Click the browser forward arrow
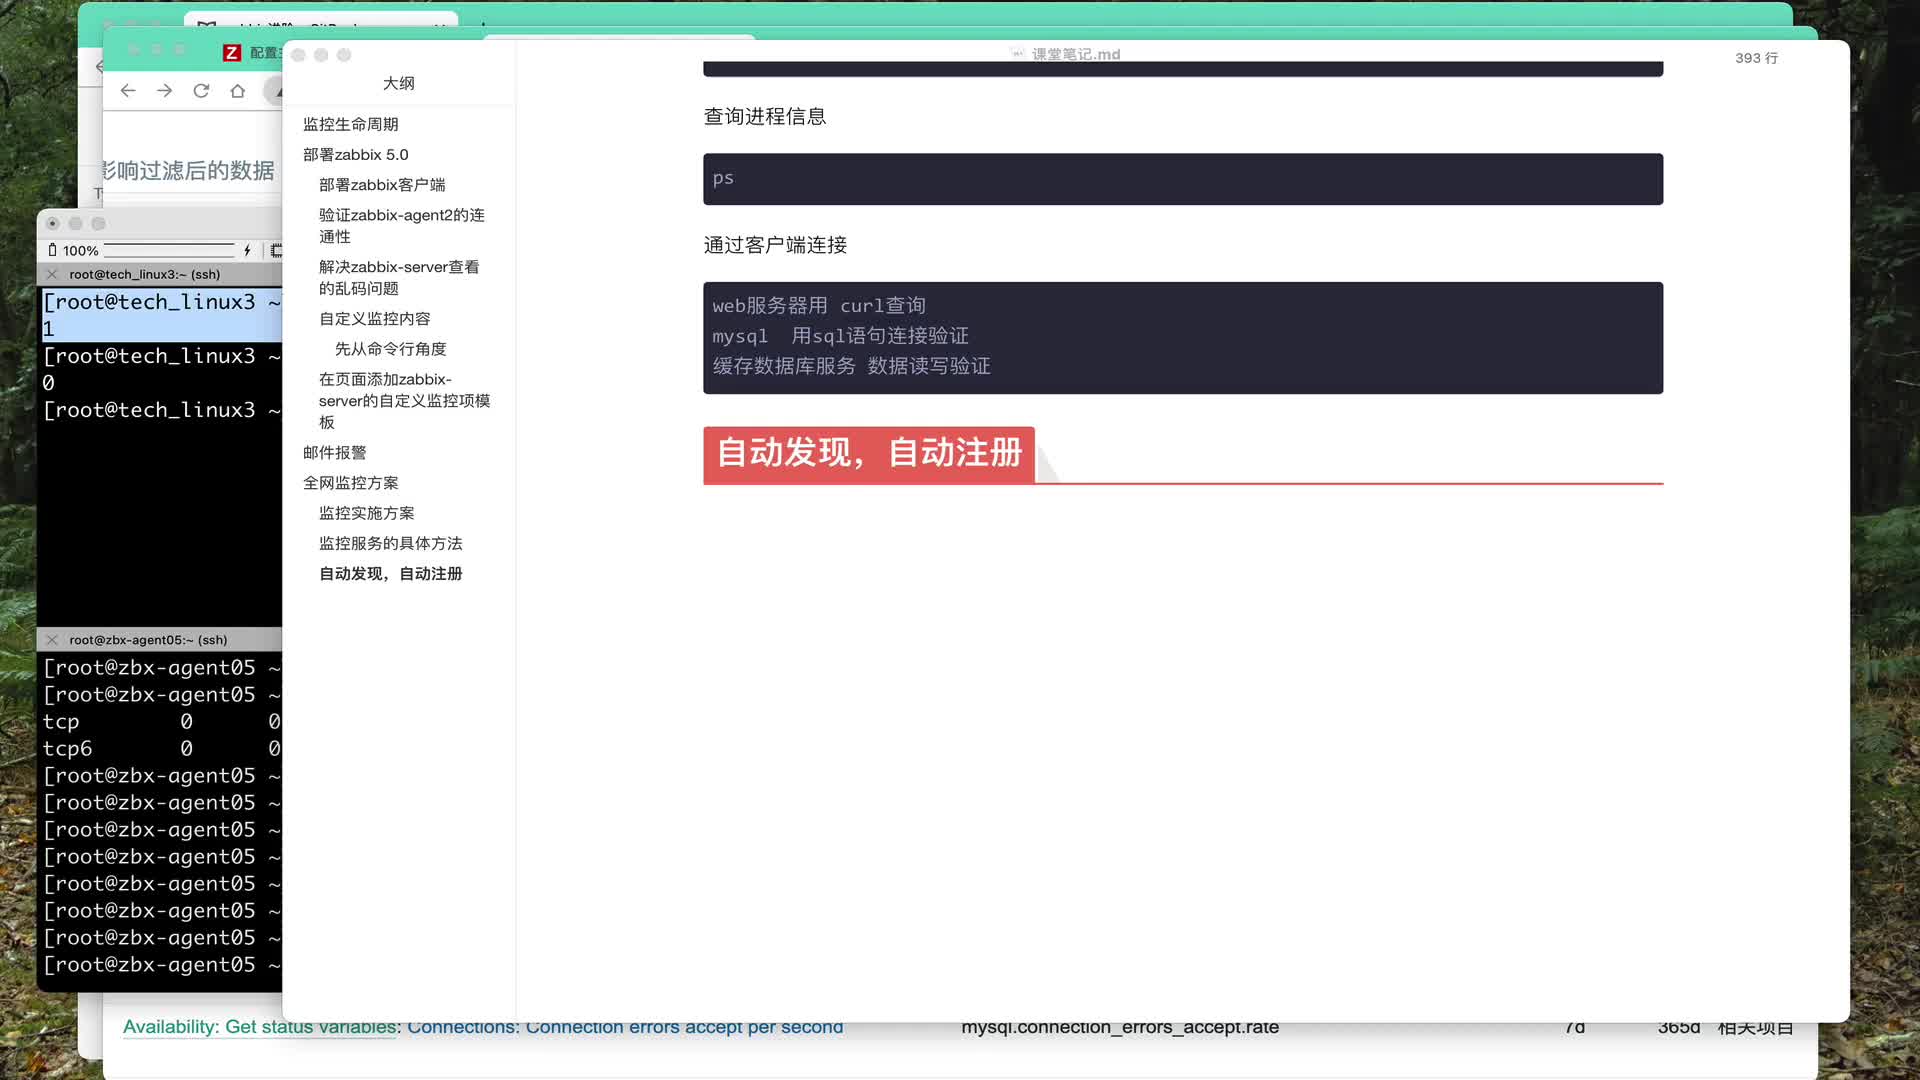The width and height of the screenshot is (1920, 1080). tap(165, 91)
